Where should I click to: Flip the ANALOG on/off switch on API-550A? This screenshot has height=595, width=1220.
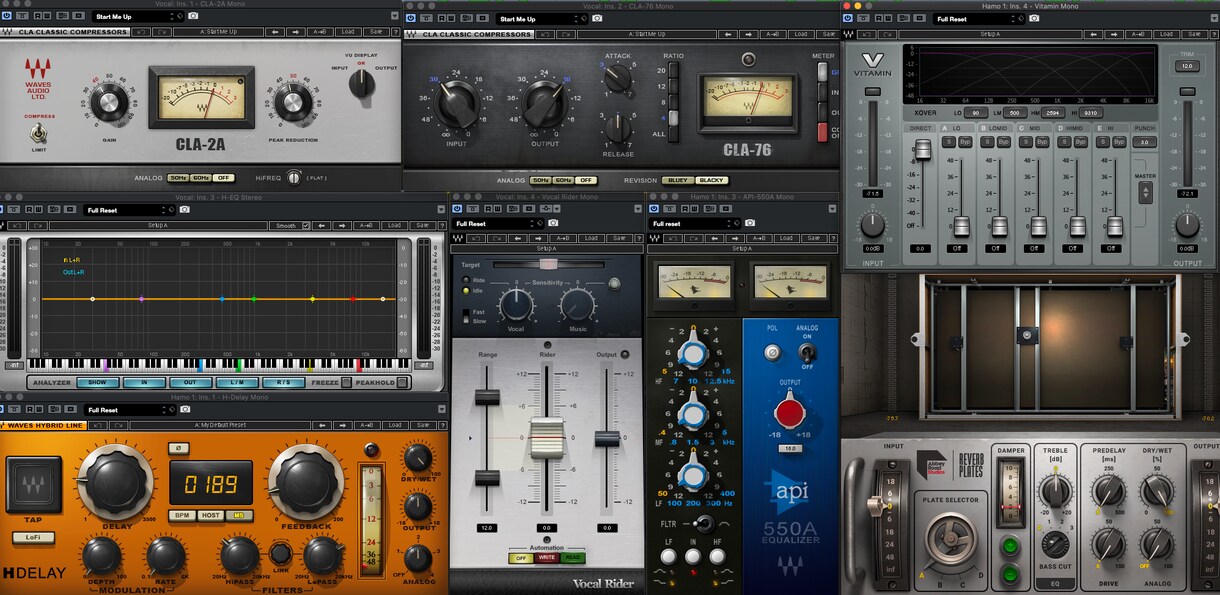pyautogui.click(x=807, y=352)
